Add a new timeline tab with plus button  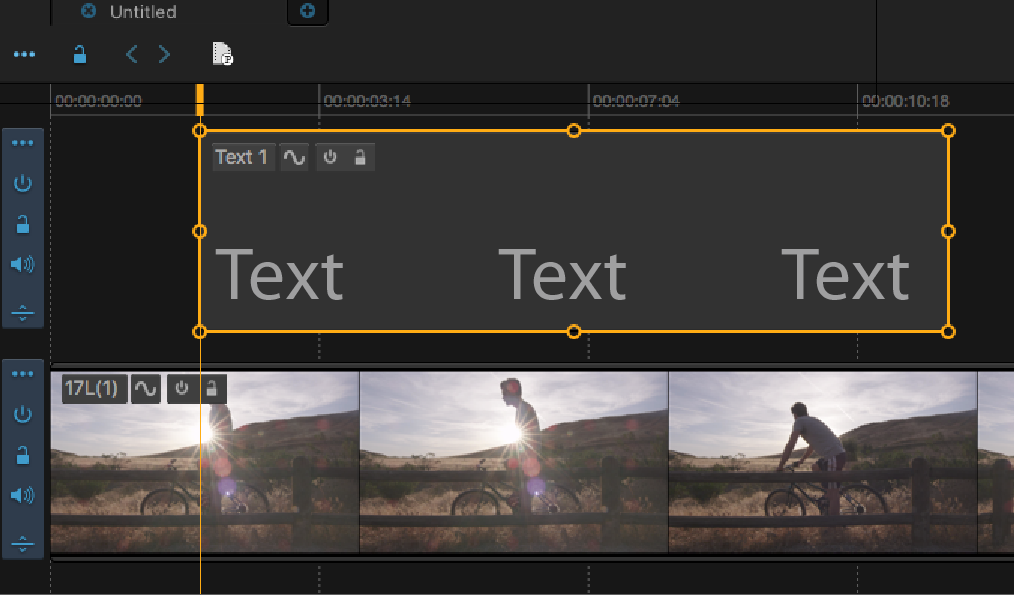308,11
